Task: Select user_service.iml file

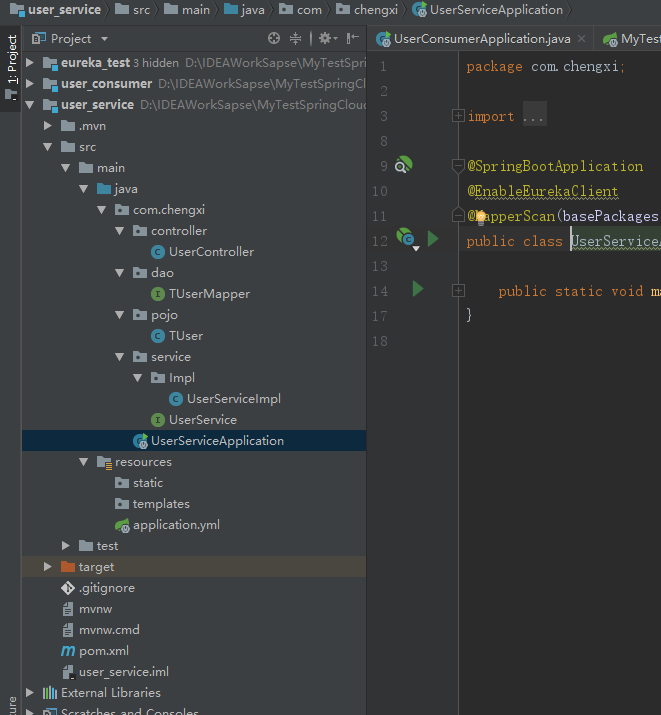Action: 115,672
